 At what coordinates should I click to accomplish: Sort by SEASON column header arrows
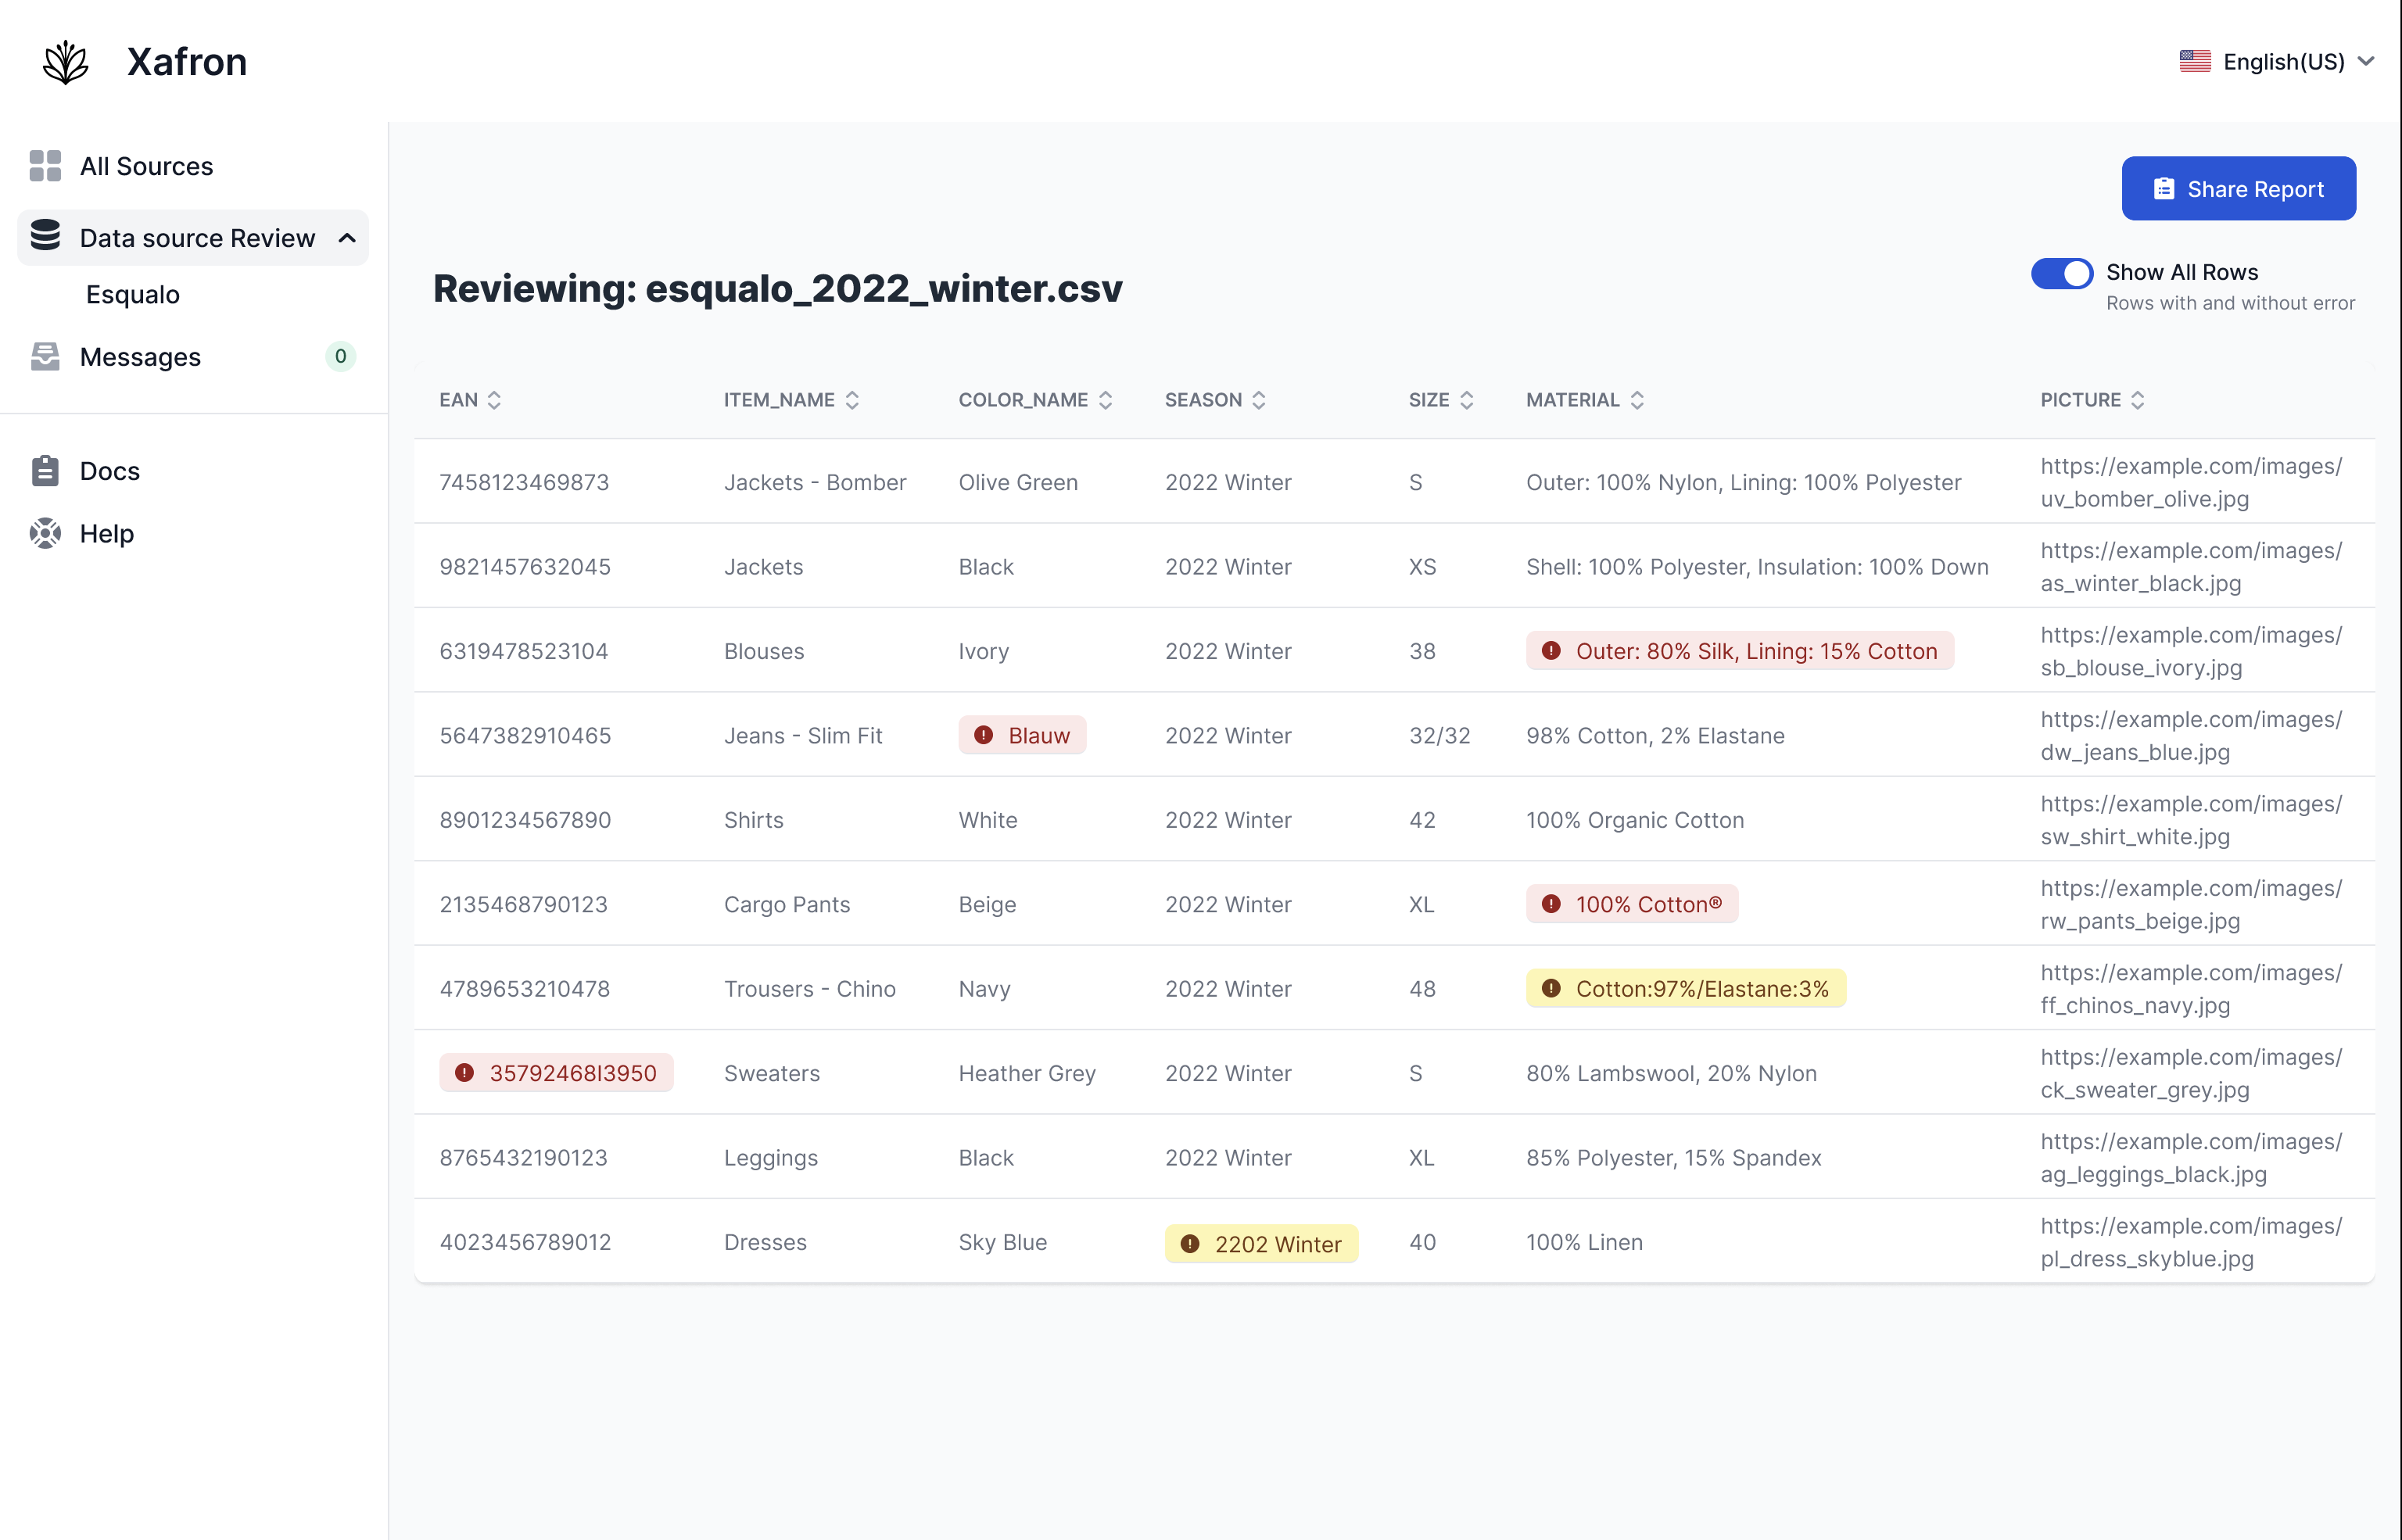coord(1259,400)
